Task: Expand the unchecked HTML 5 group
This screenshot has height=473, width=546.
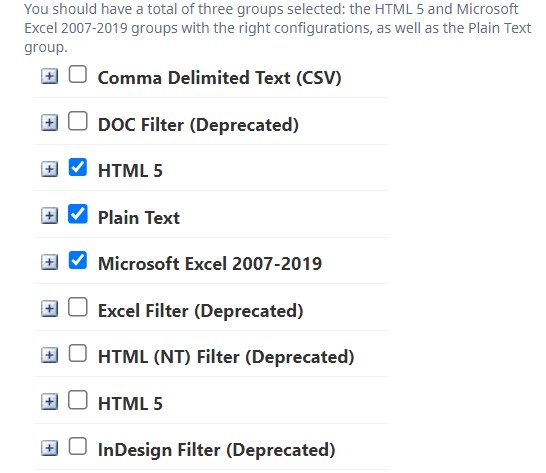Action: [49, 402]
